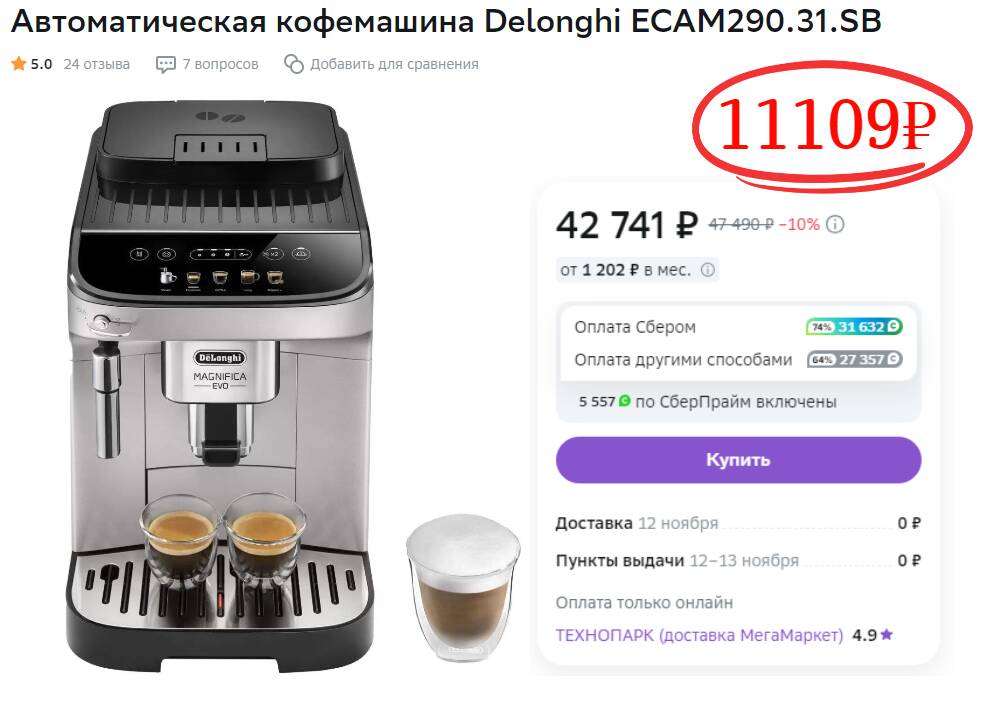Click the compare circles icon
Screen dimensions: 1005x701
[294, 64]
